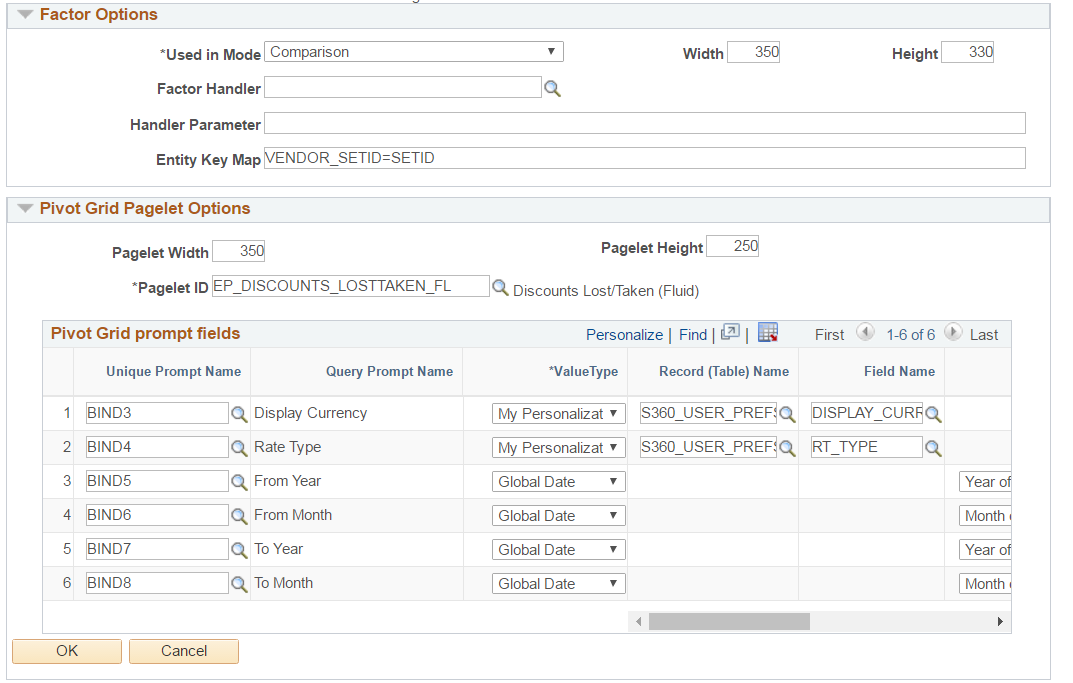
Task: Click the Find link above the prompt fields
Action: pyautogui.click(x=692, y=334)
